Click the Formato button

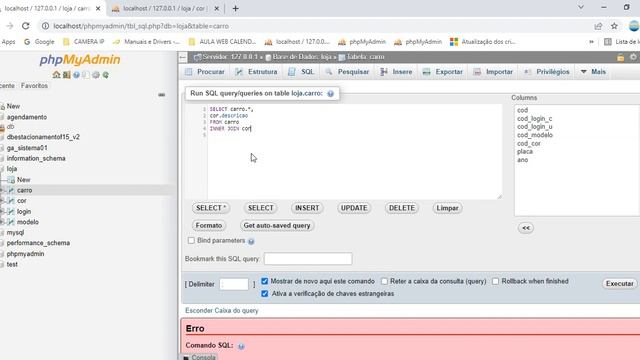(209, 225)
